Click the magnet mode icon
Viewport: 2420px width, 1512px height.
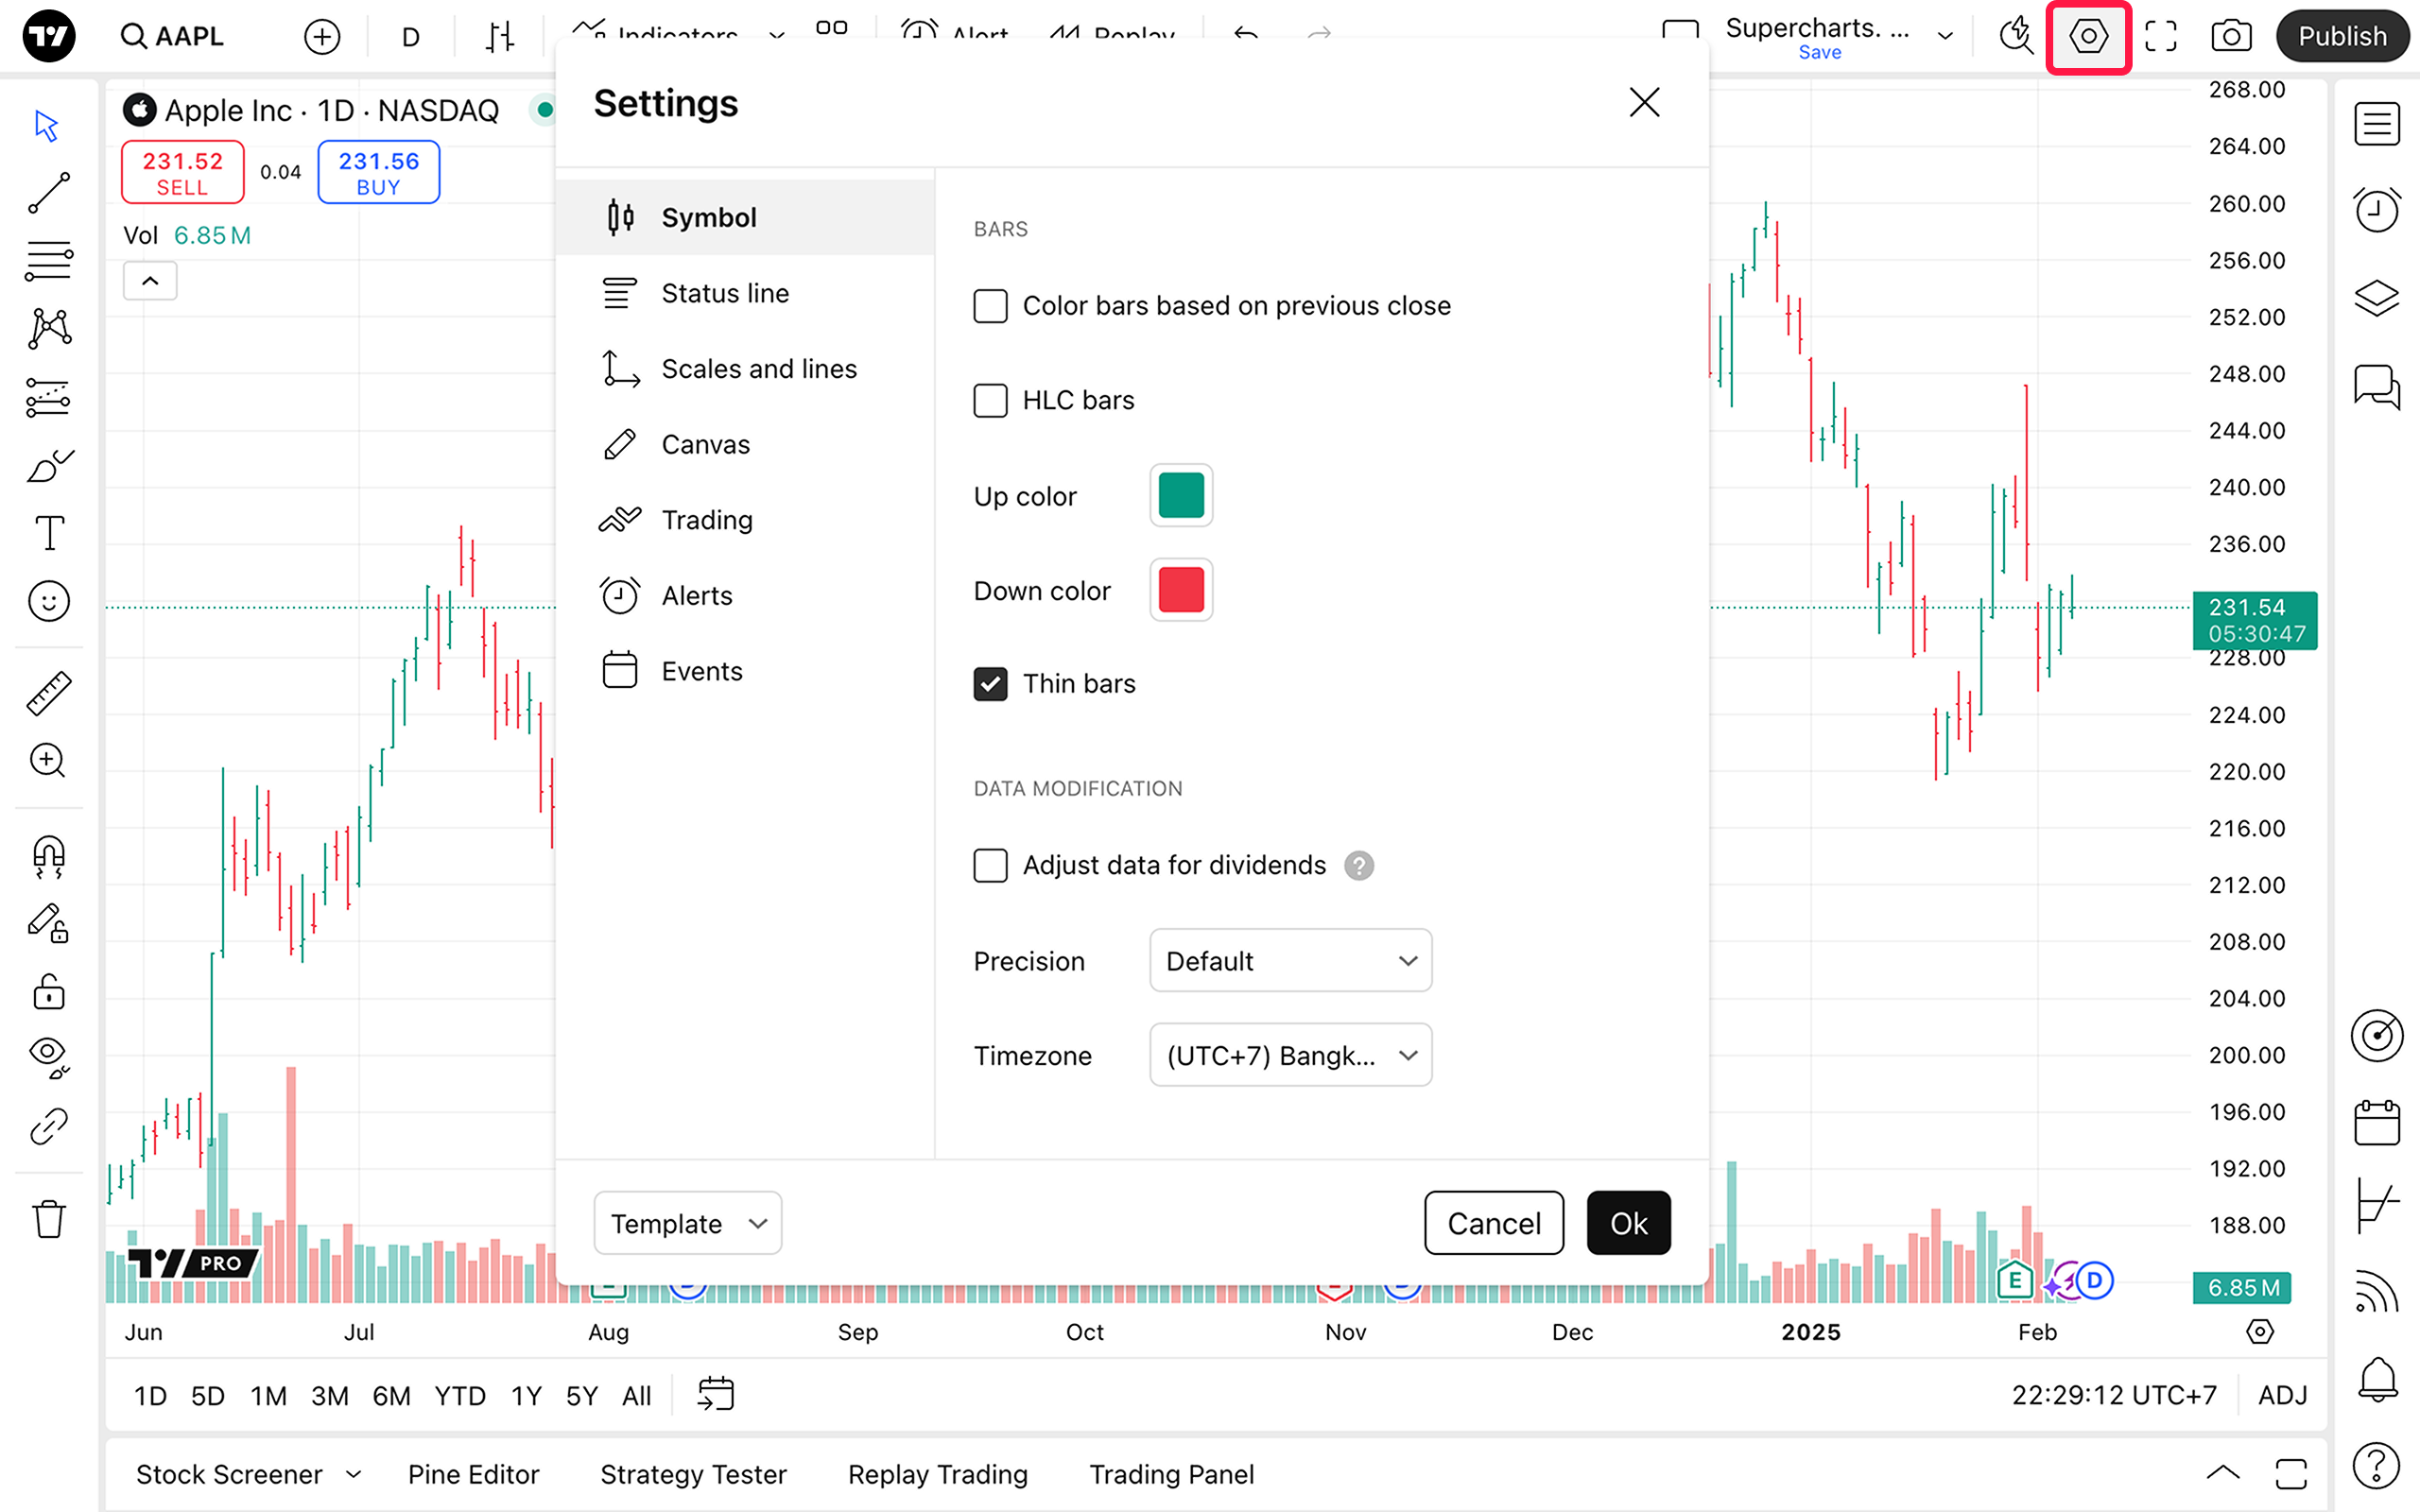[49, 856]
